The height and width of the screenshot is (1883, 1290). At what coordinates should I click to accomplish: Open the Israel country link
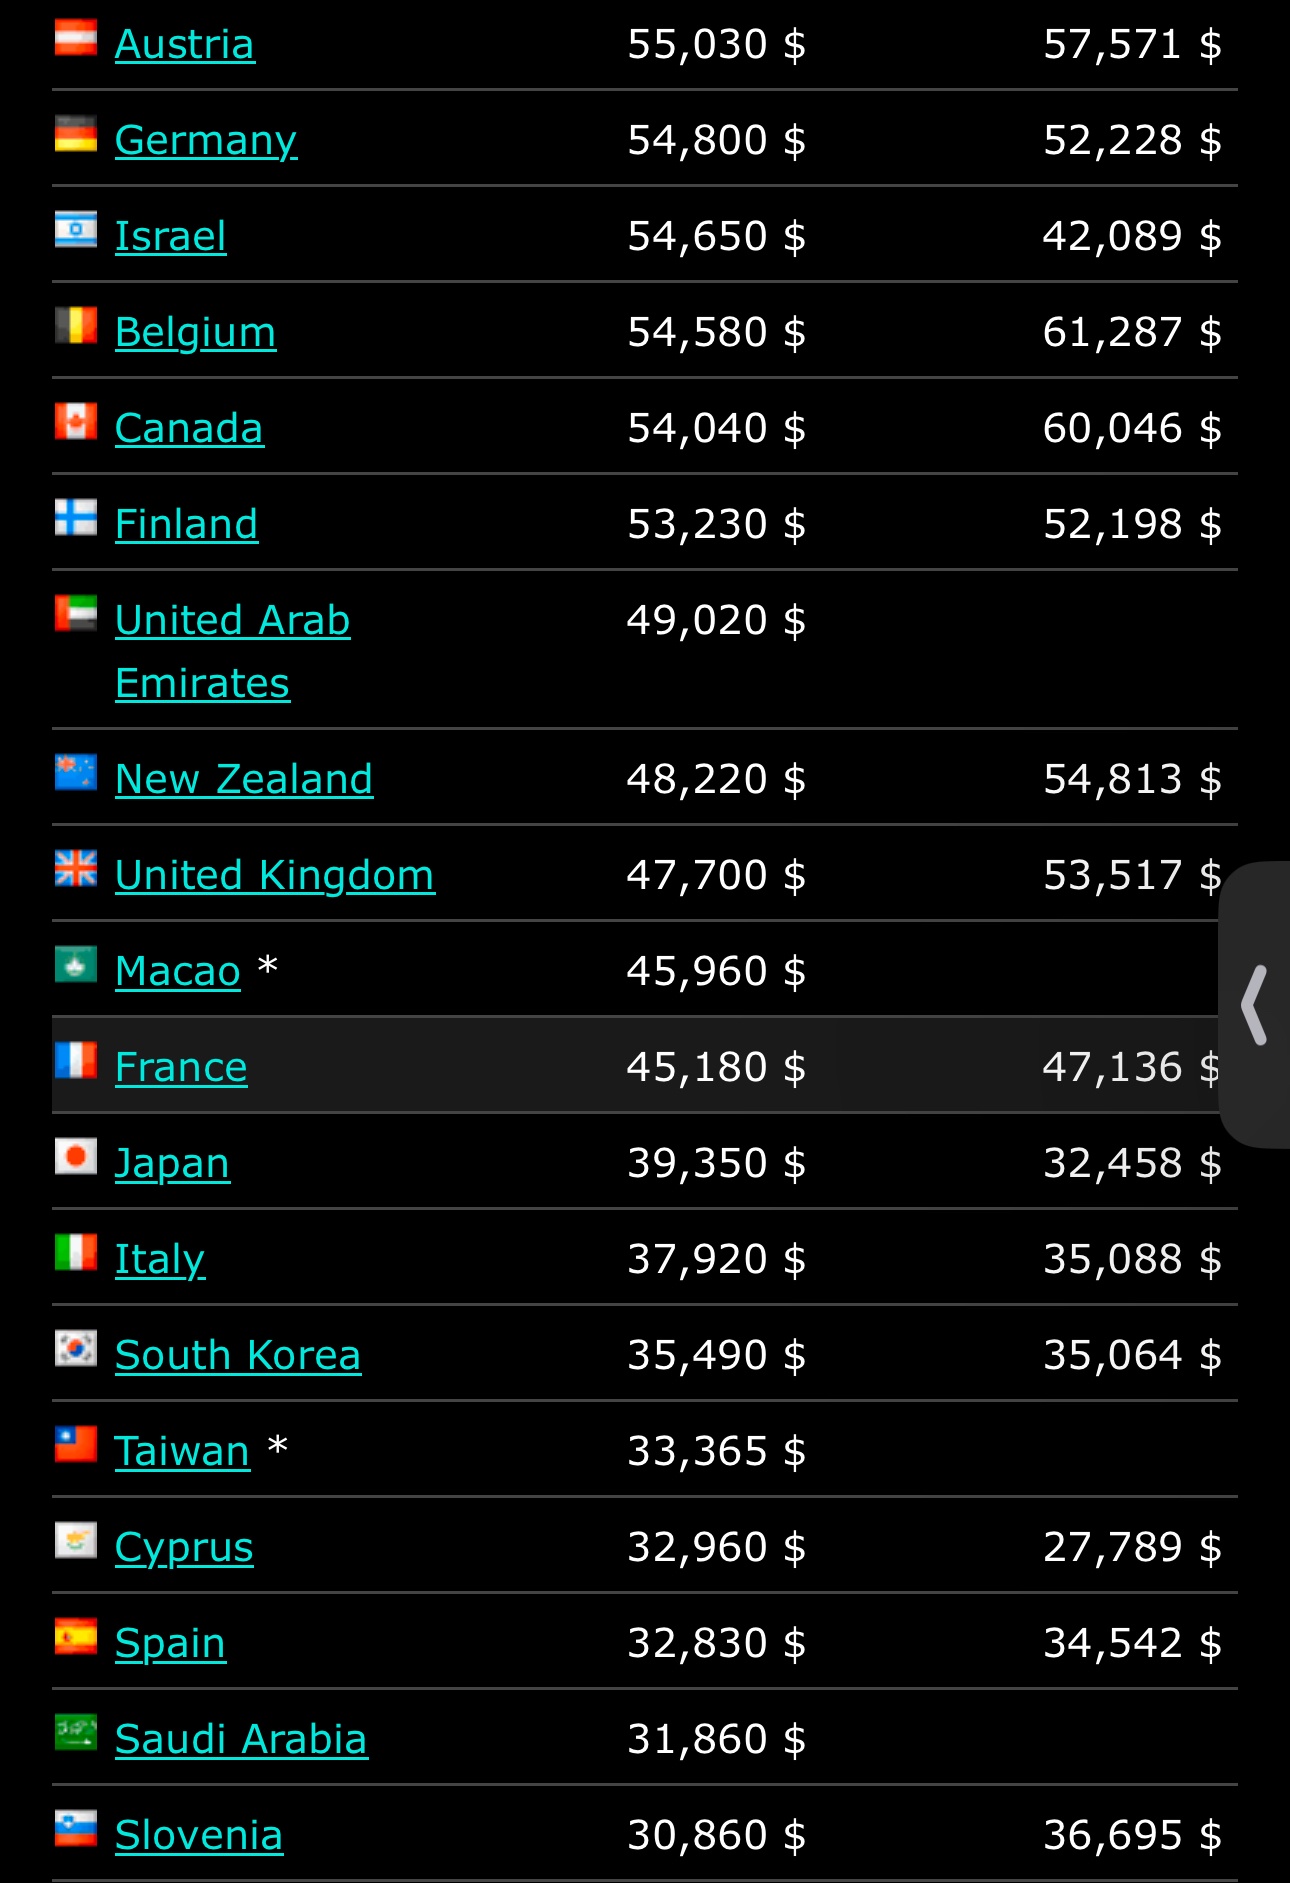click(171, 237)
